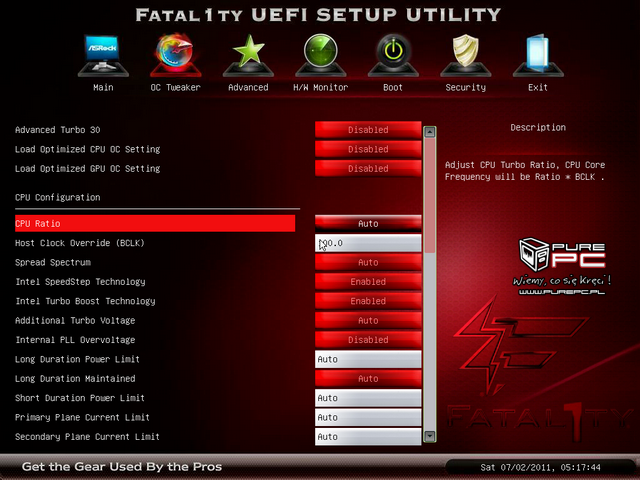Select the Long Duration Power Limit label
This screenshot has width=640, height=480.
tap(78, 359)
